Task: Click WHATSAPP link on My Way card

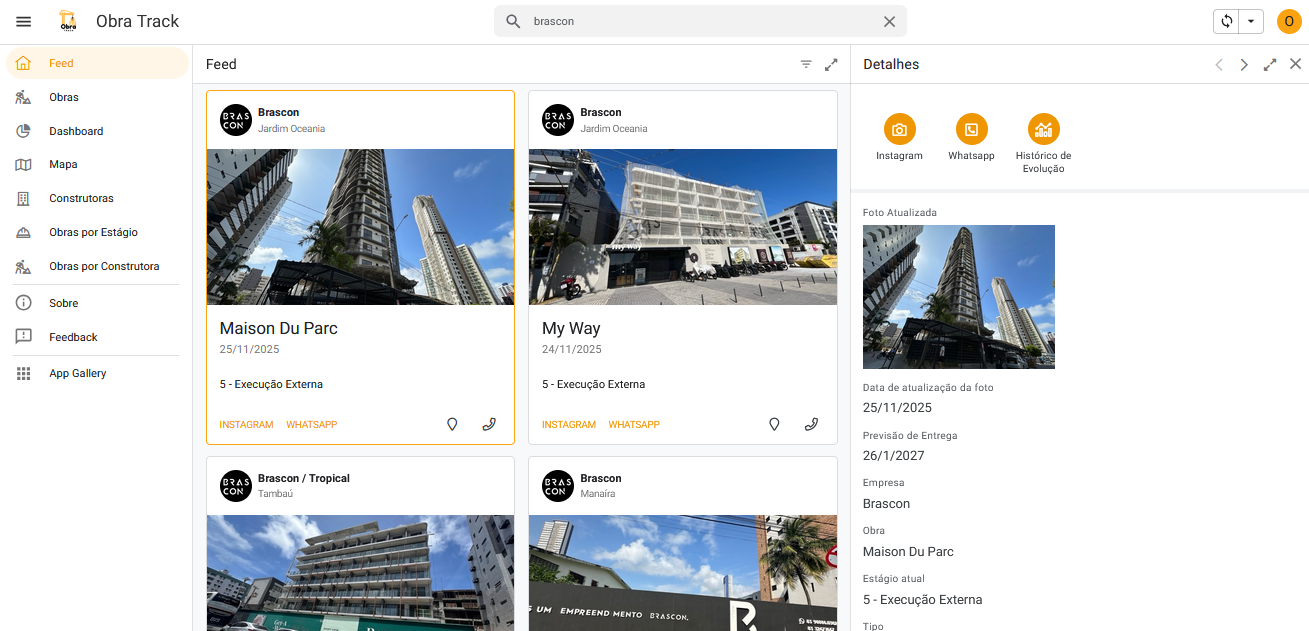Action: tap(634, 425)
